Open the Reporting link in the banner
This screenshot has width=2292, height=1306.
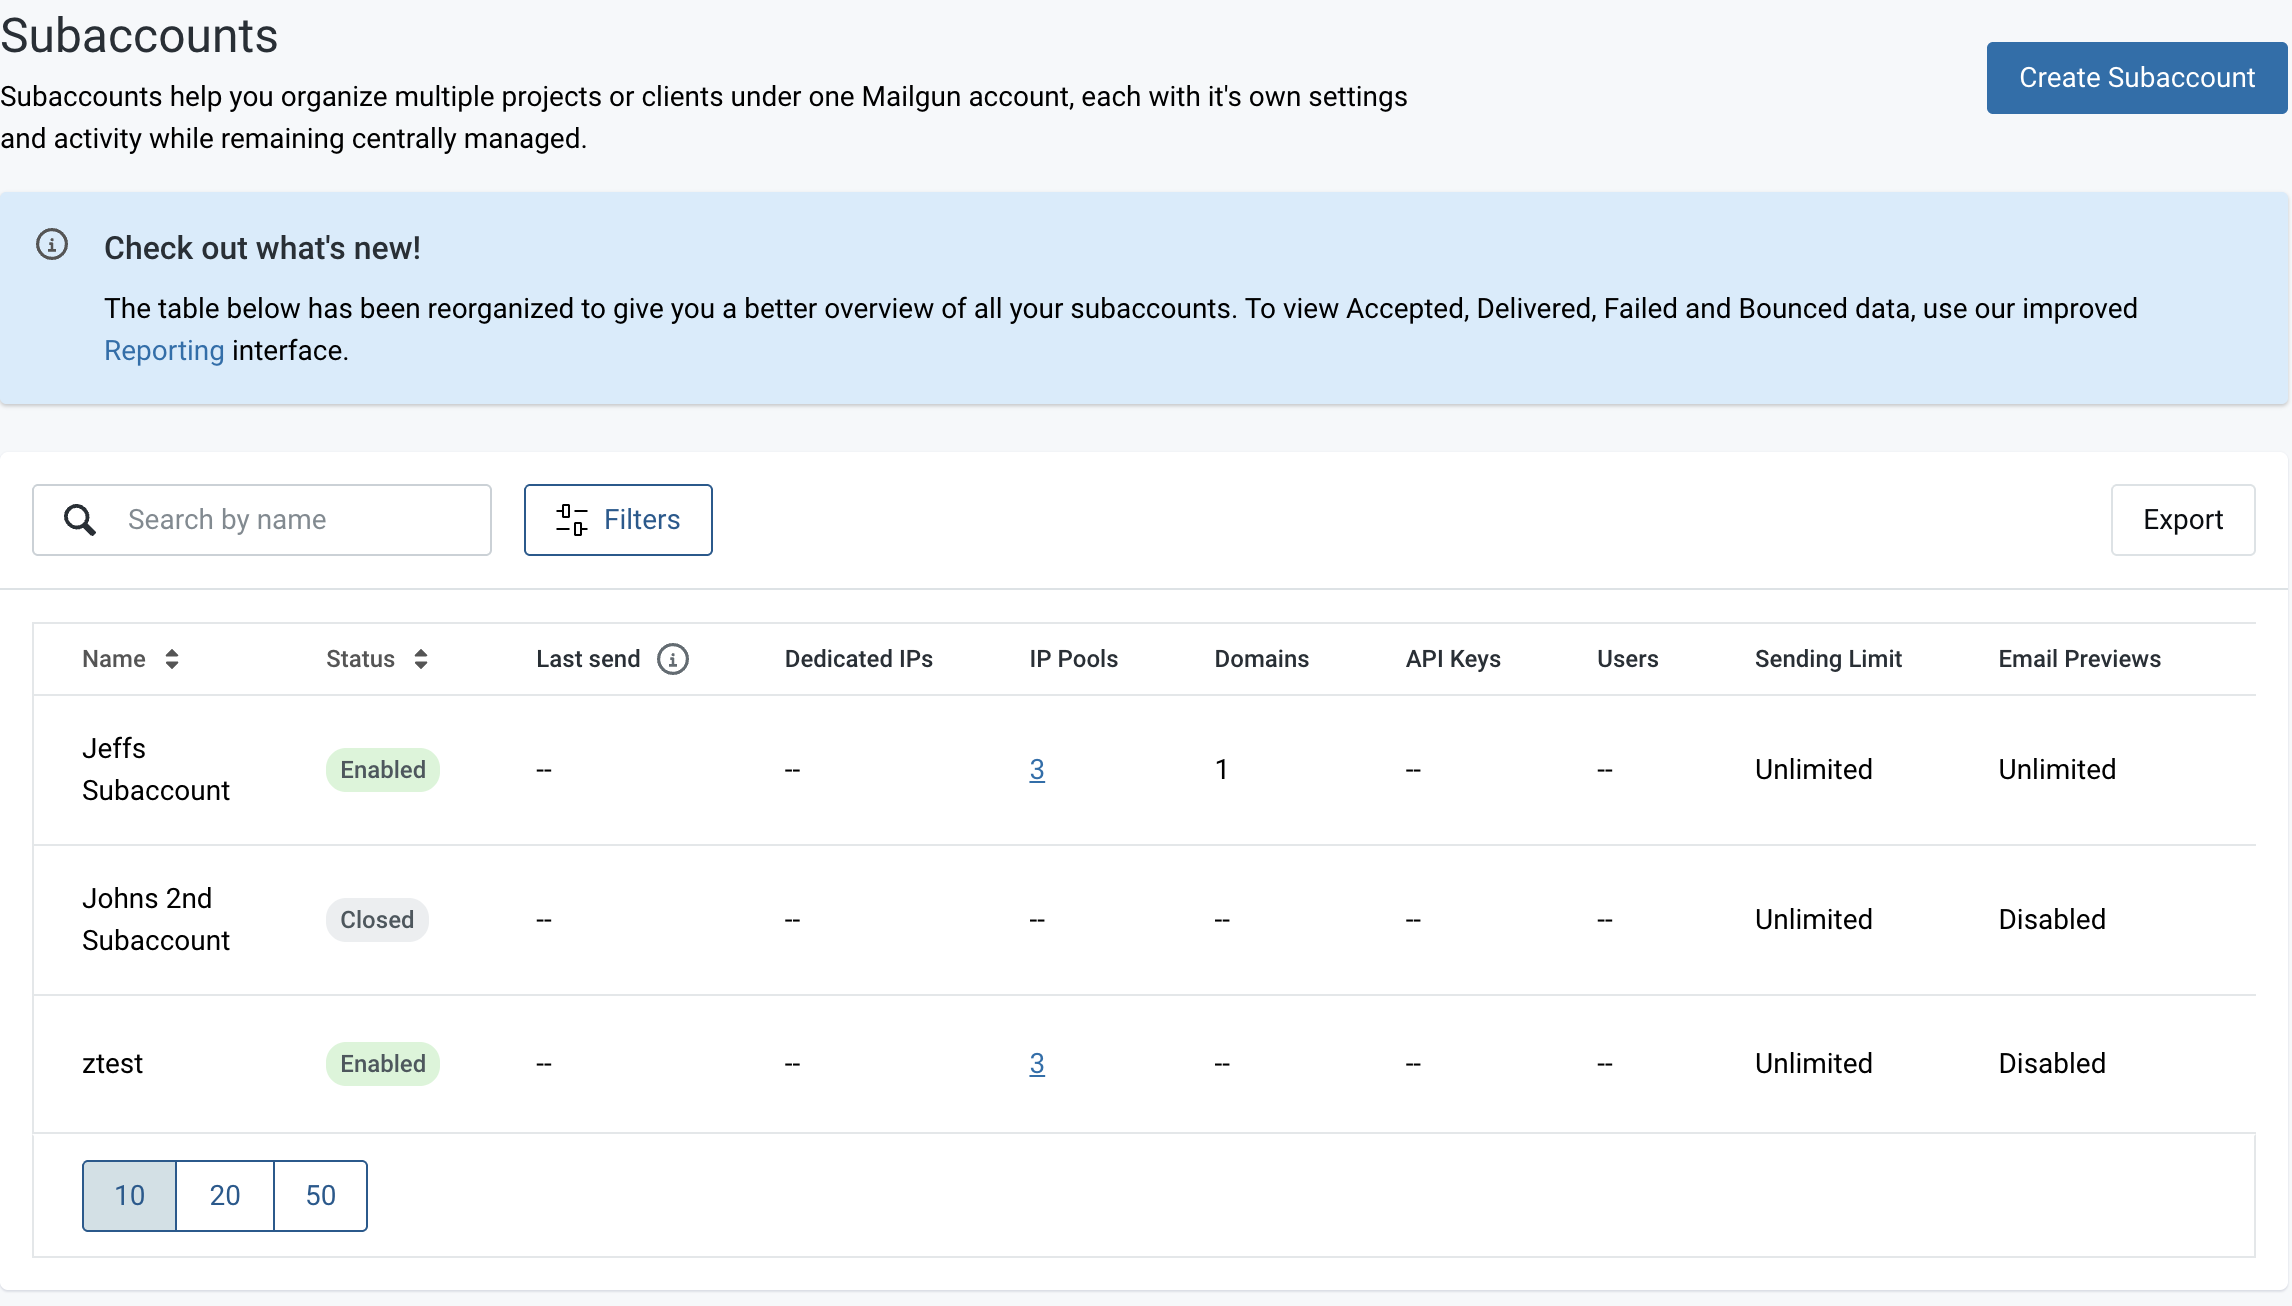pyautogui.click(x=164, y=351)
